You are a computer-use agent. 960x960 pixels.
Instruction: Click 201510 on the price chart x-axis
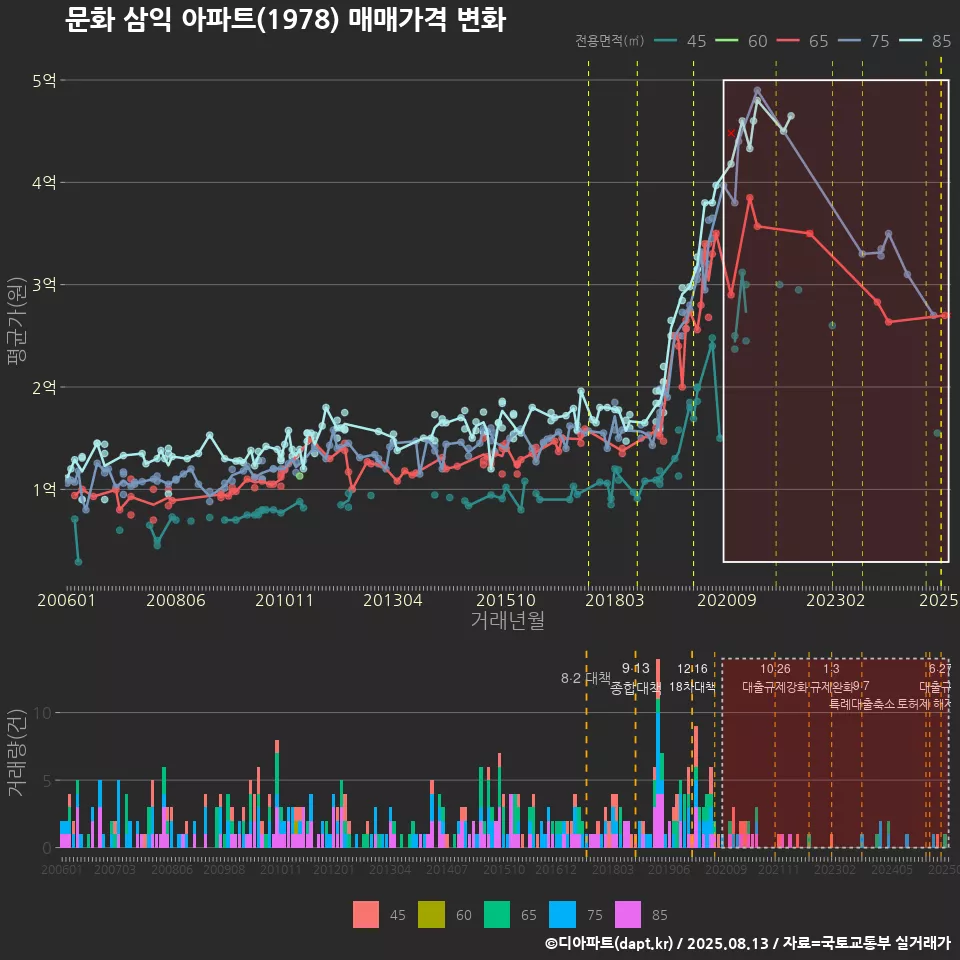tap(506, 600)
